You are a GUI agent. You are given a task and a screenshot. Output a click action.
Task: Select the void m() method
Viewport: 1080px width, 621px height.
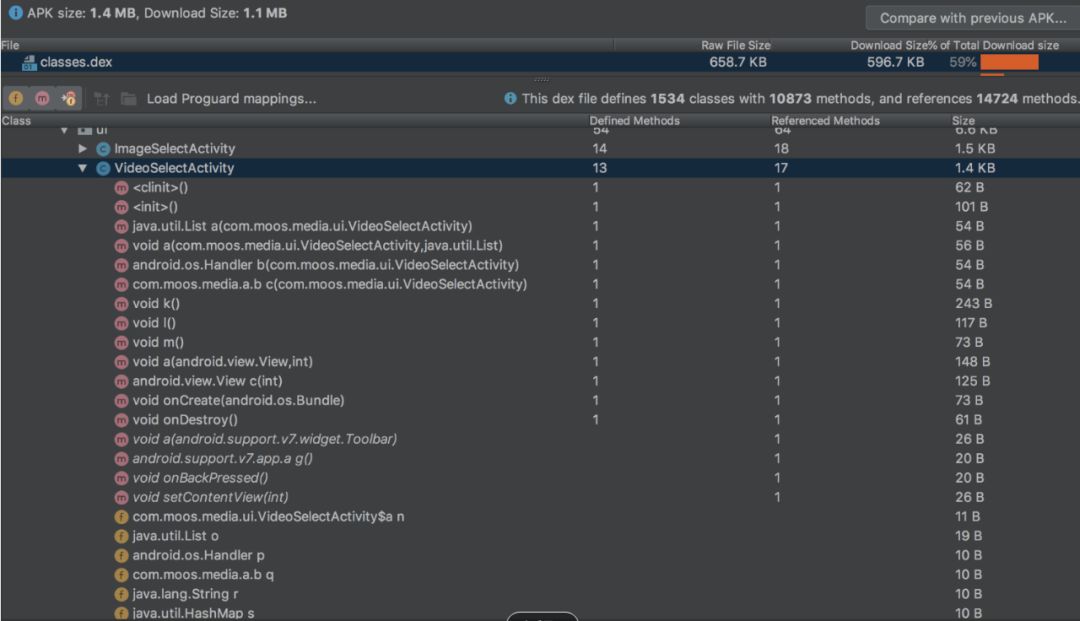(x=540, y=342)
